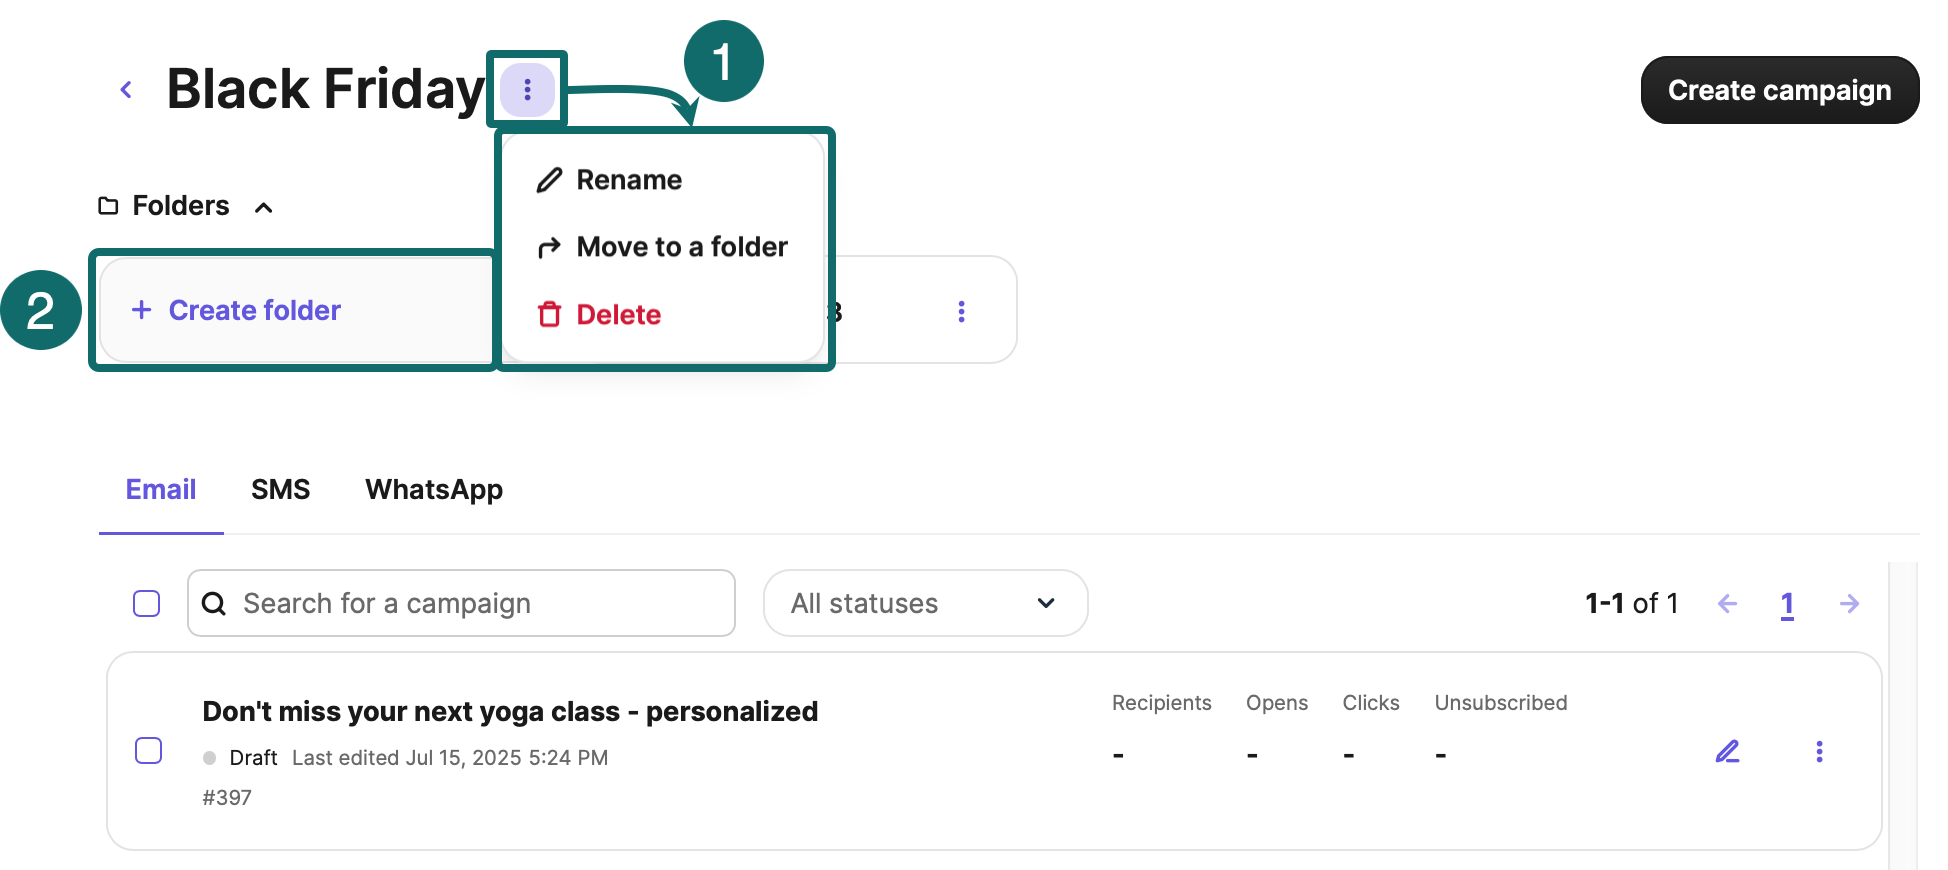Click the pencil edit icon for yoga campaign
The width and height of the screenshot is (1948, 870).
(1727, 751)
